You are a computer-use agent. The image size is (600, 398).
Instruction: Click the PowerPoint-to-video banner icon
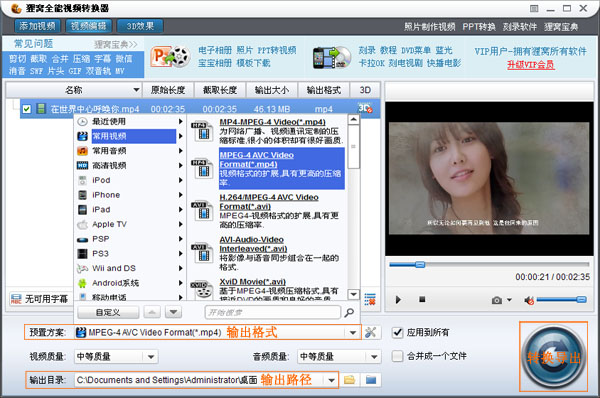[170, 57]
